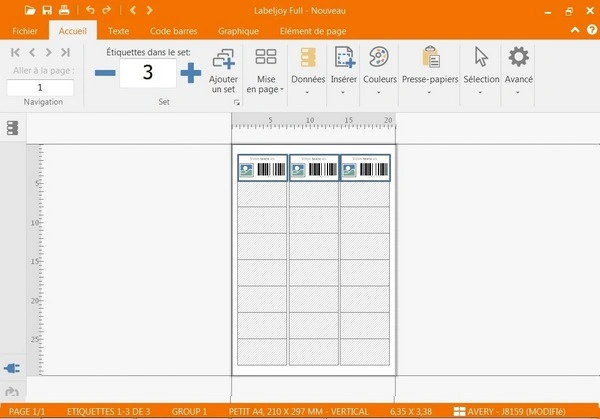Click the Sélection cursor tool
Image resolution: width=600 pixels, height=419 pixels.
(481, 68)
